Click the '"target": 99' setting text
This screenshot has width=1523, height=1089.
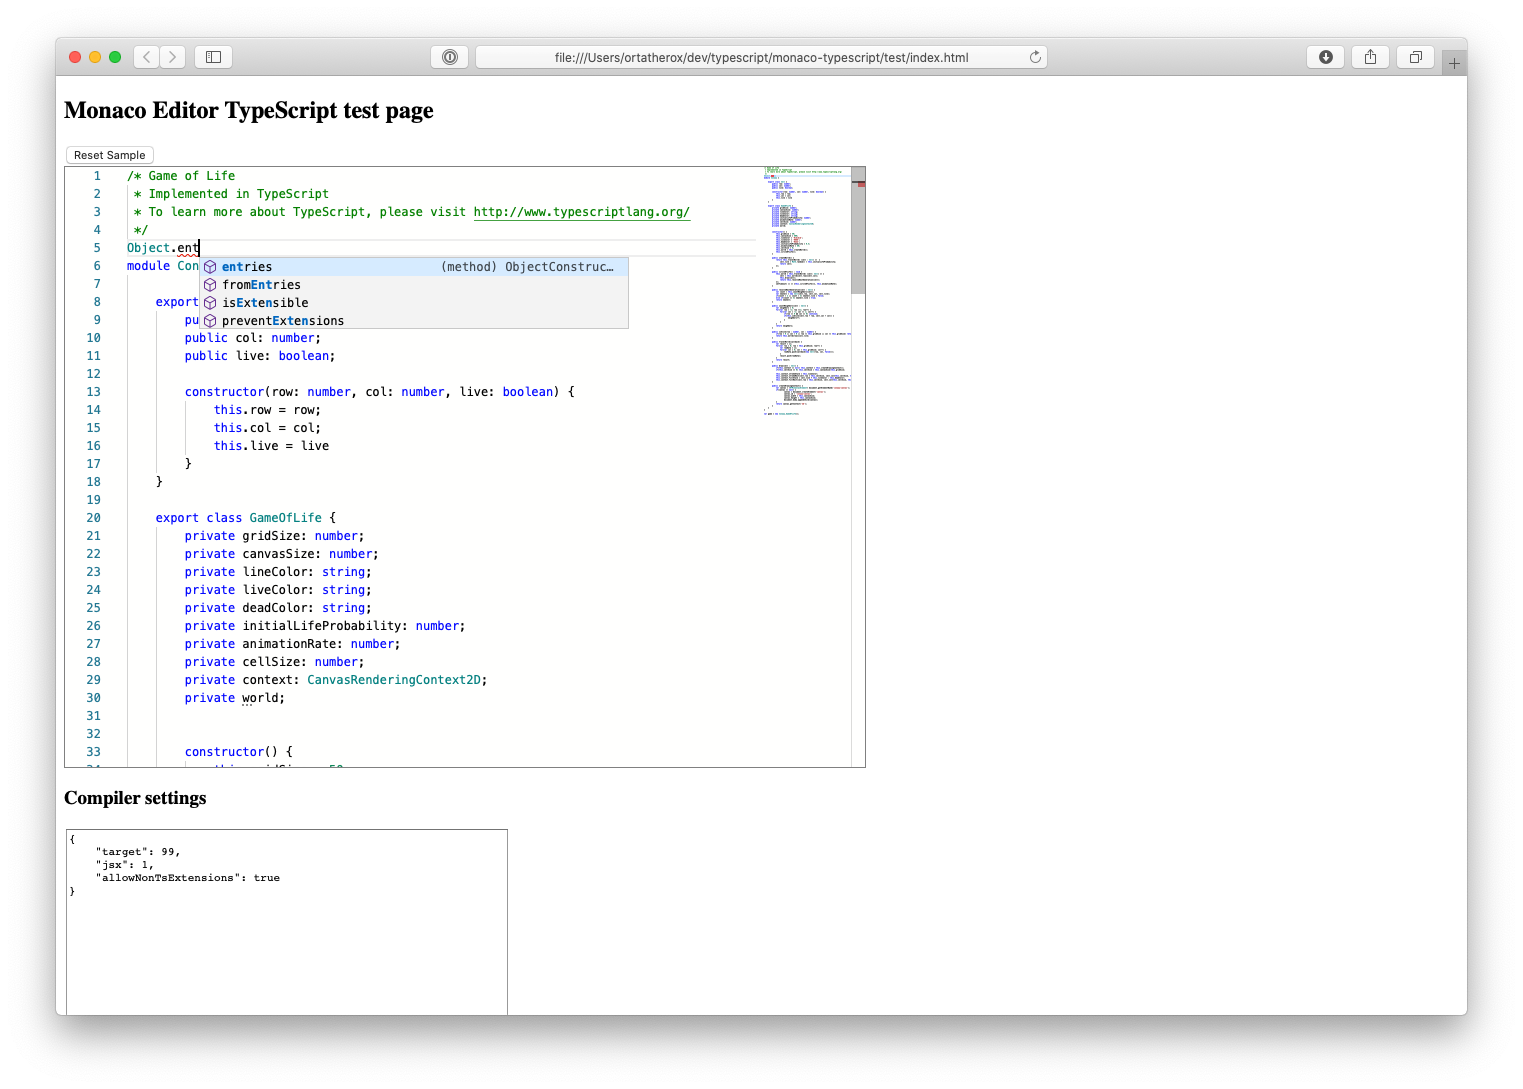[x=137, y=852]
